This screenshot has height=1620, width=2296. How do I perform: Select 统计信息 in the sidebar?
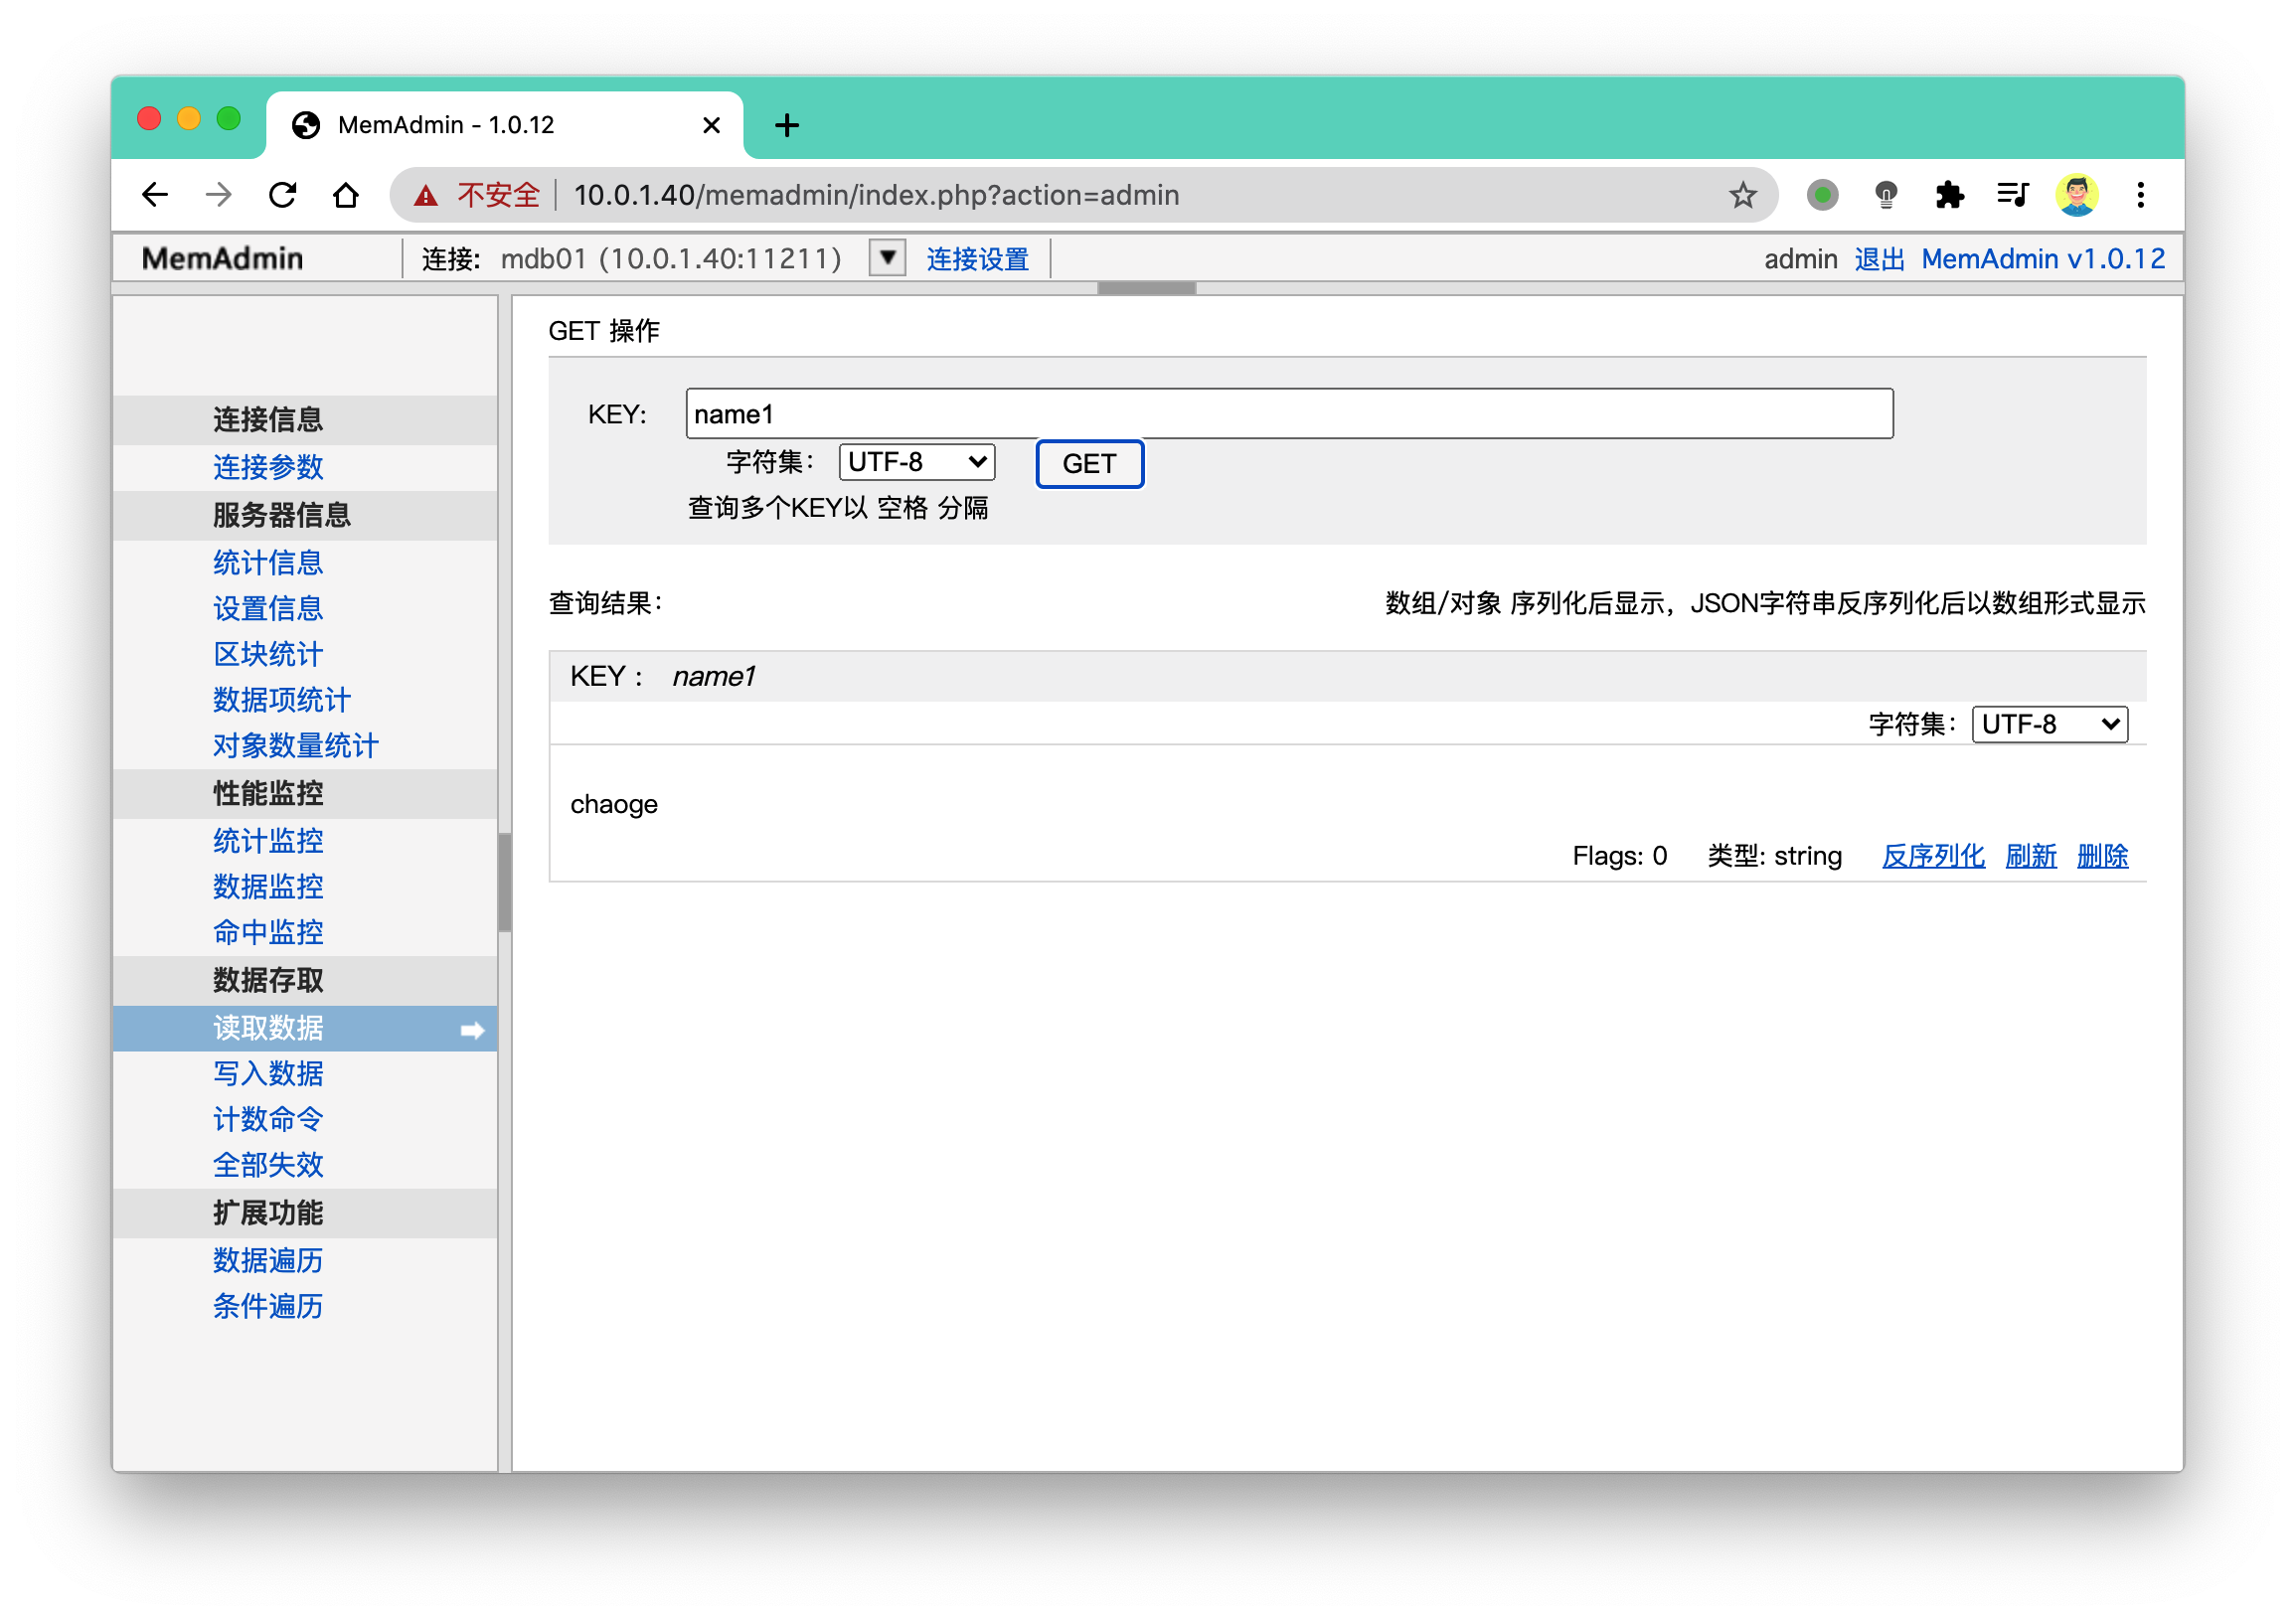coord(268,562)
